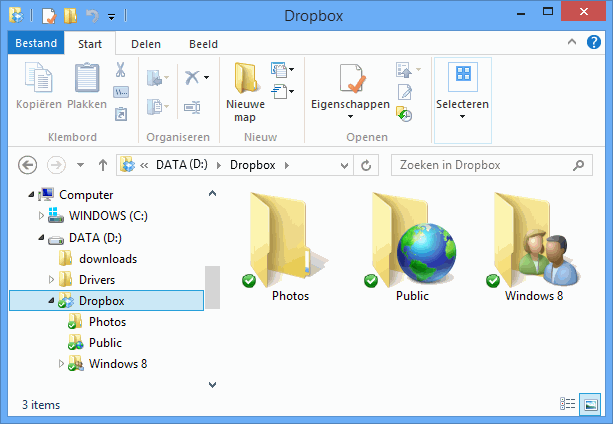The height and width of the screenshot is (424, 613).
Task: Switch to large icons view in status bar
Action: (x=590, y=404)
